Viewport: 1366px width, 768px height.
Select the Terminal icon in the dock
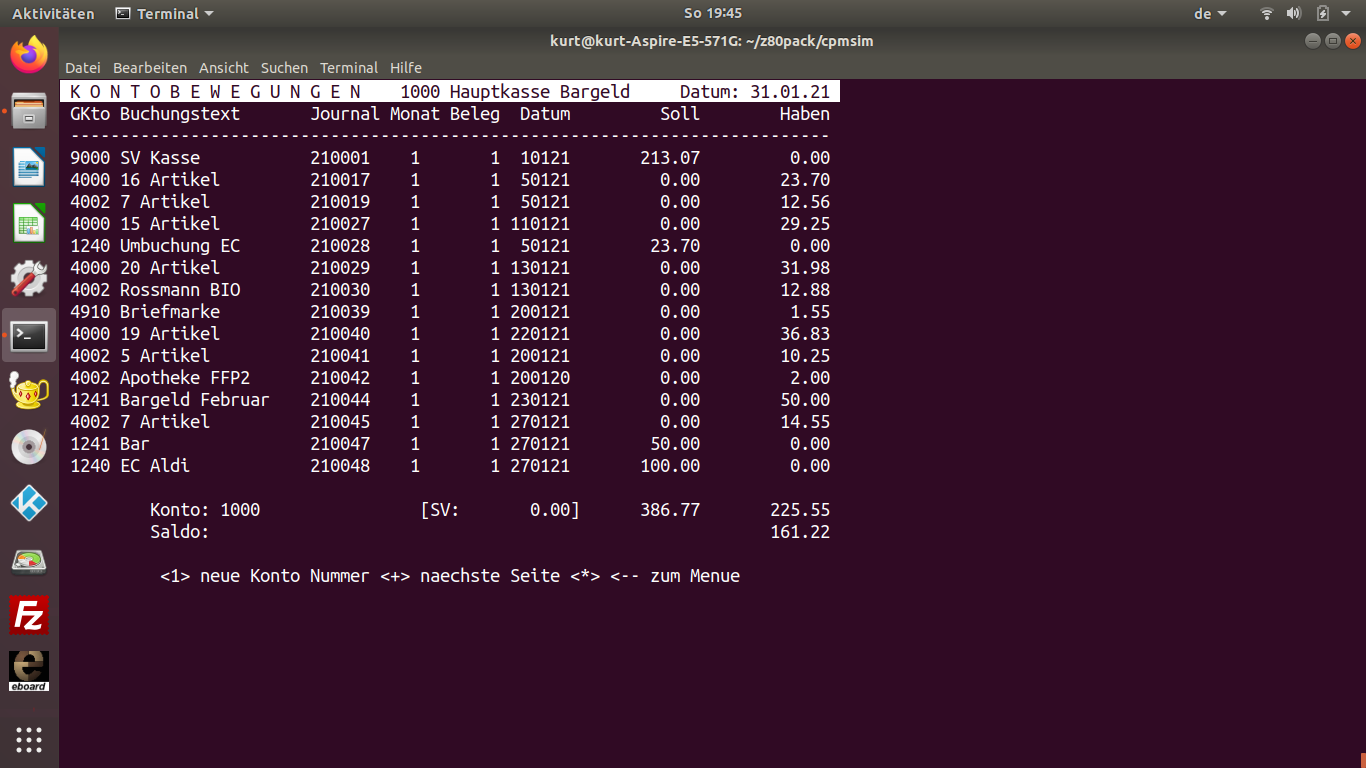pos(29,336)
